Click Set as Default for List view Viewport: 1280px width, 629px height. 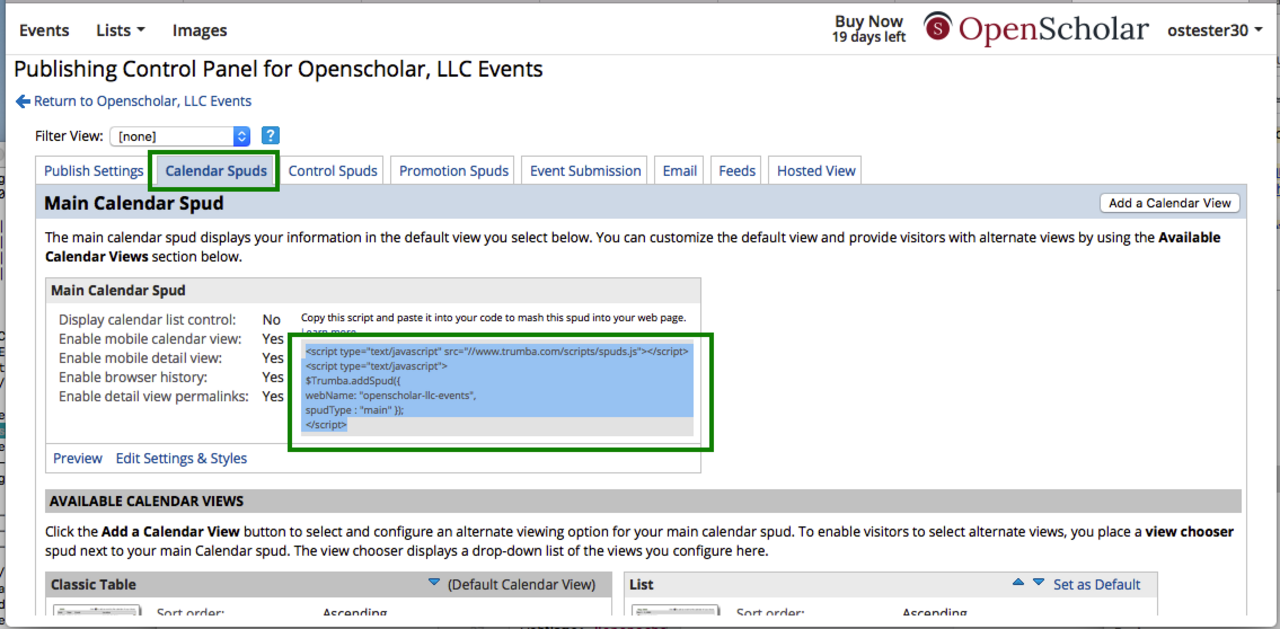click(x=1096, y=584)
